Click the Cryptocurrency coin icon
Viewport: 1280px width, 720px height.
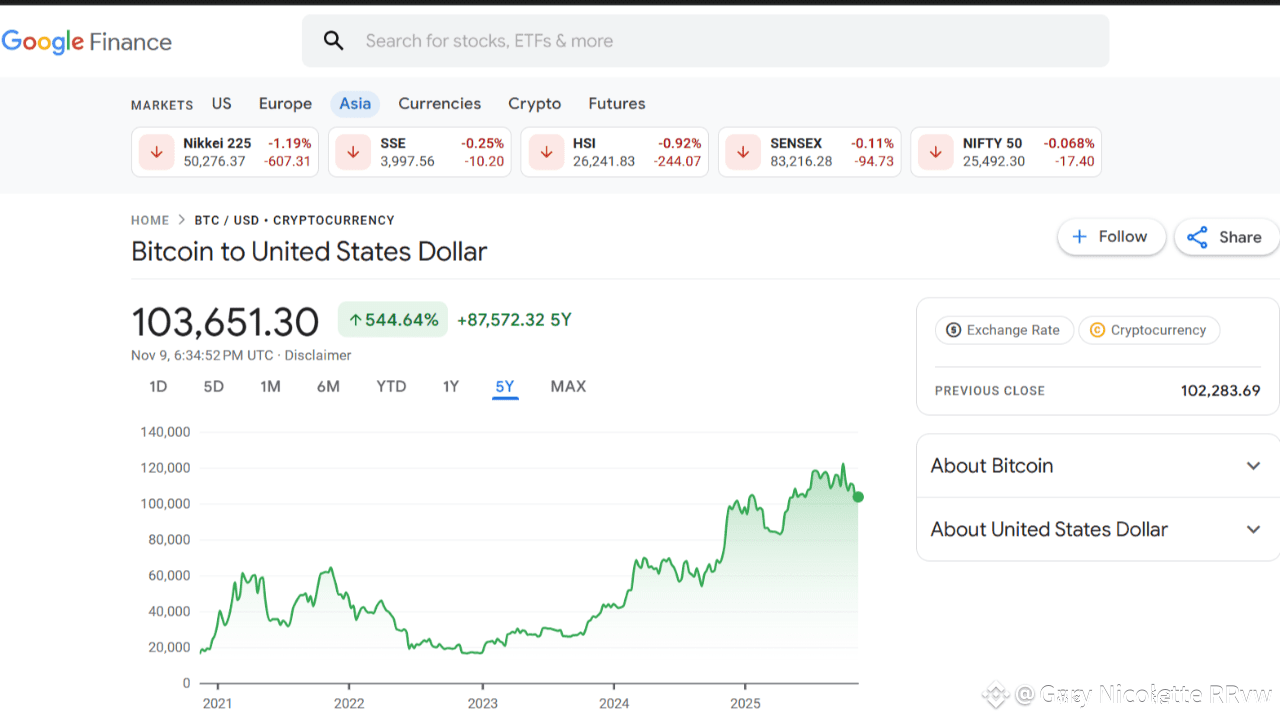(x=1097, y=330)
